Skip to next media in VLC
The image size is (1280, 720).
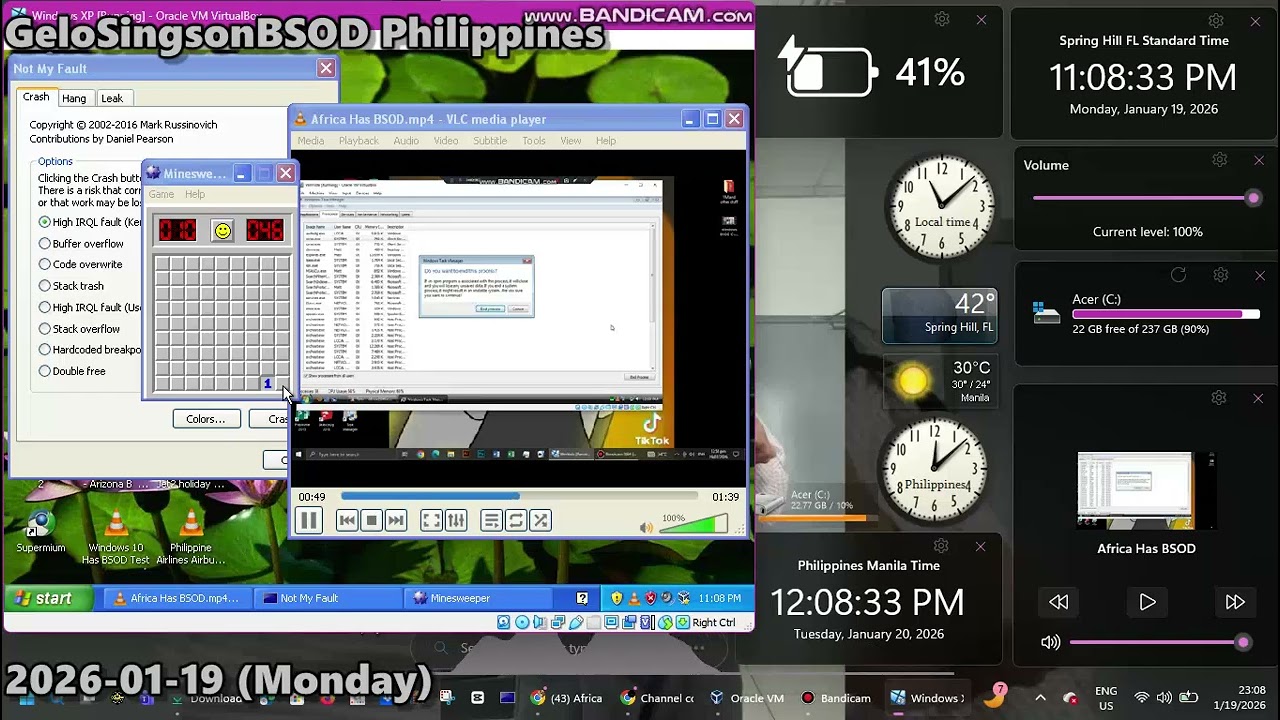(x=396, y=520)
